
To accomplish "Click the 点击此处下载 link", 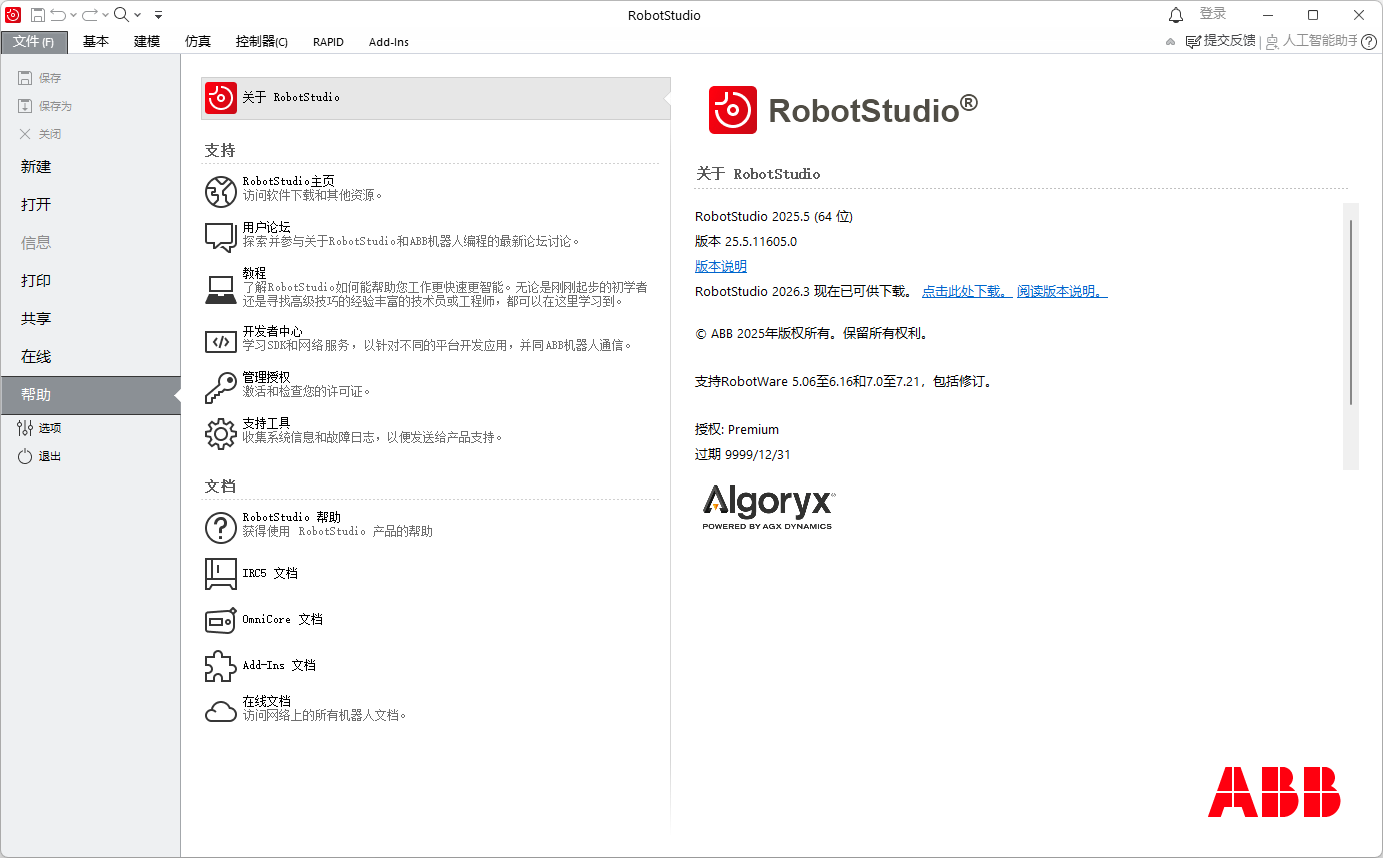I will click(x=967, y=291).
